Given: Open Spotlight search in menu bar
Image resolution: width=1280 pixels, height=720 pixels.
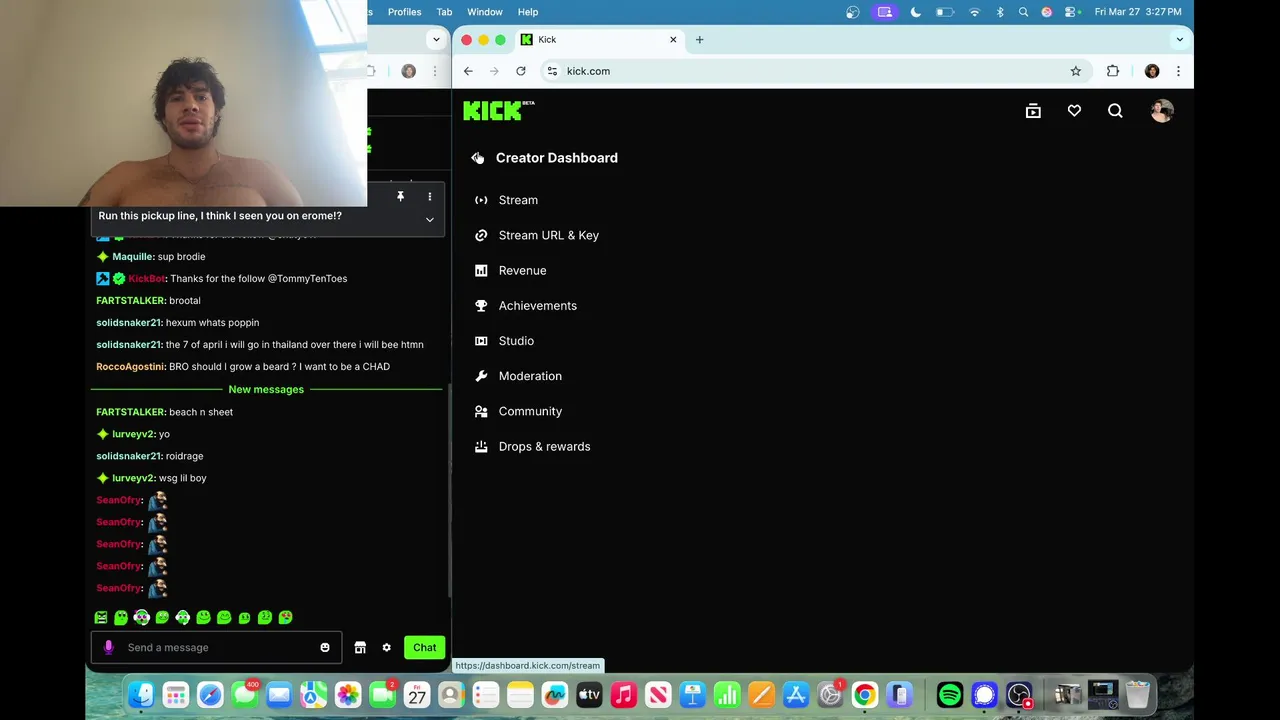Looking at the screenshot, I should click(1023, 12).
